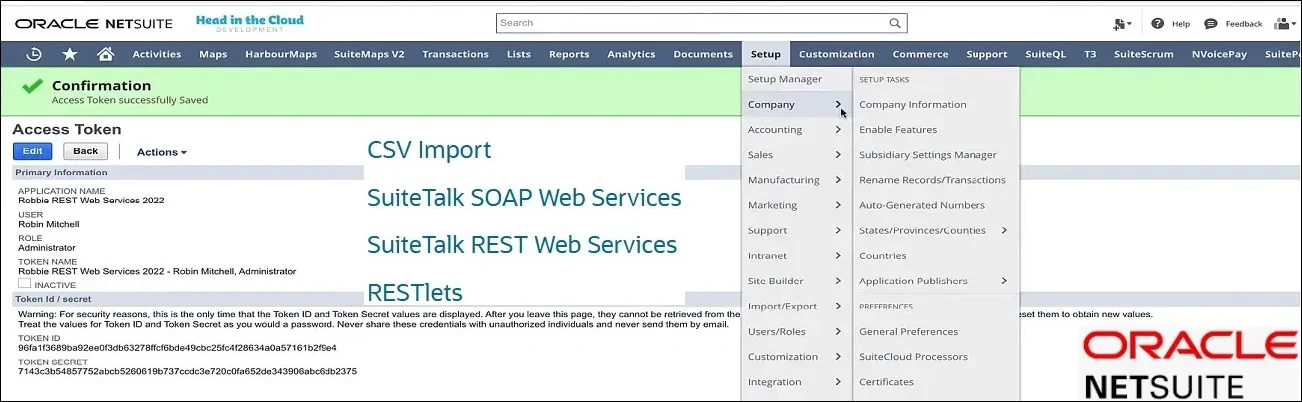Open Support in the top navigation bar

click(987, 54)
